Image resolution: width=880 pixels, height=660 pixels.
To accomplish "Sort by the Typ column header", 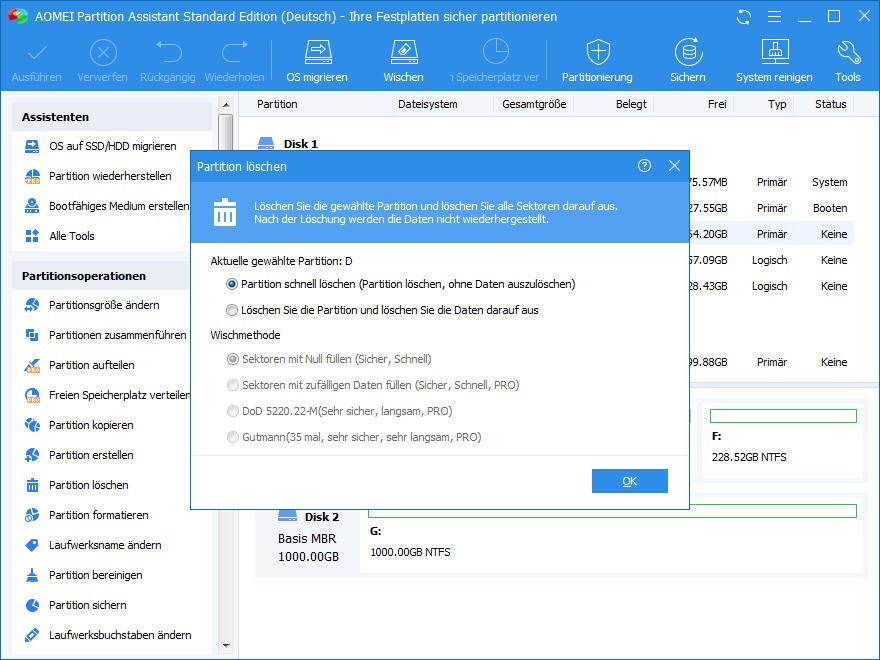I will tap(777, 104).
